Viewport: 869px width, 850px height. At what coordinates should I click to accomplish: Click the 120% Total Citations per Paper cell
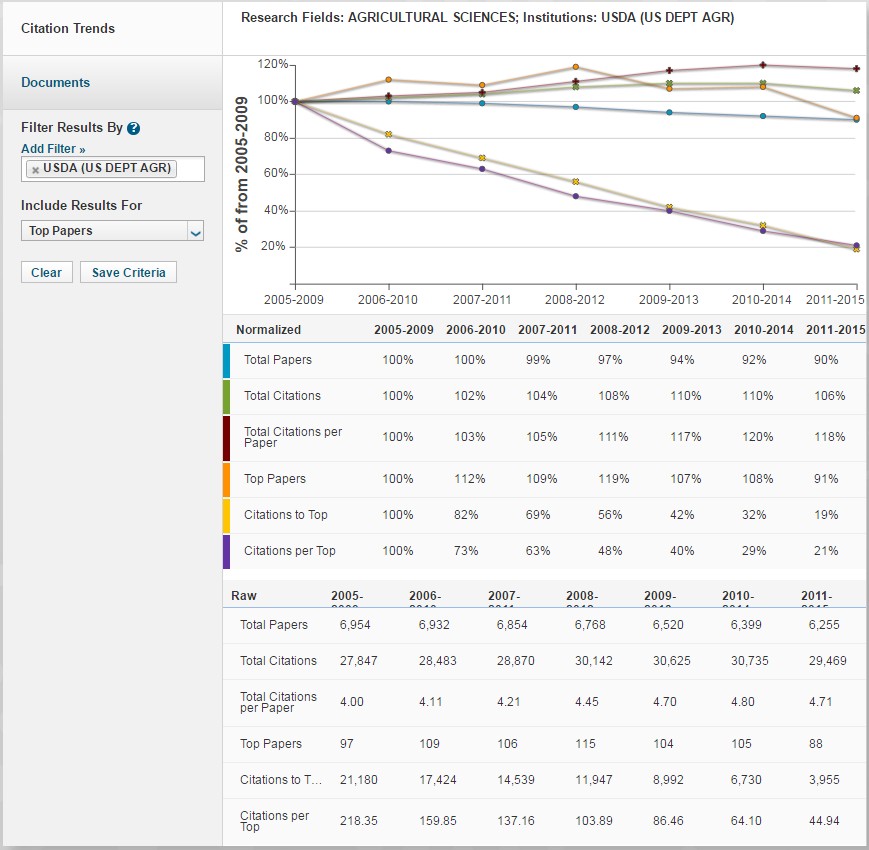(758, 437)
